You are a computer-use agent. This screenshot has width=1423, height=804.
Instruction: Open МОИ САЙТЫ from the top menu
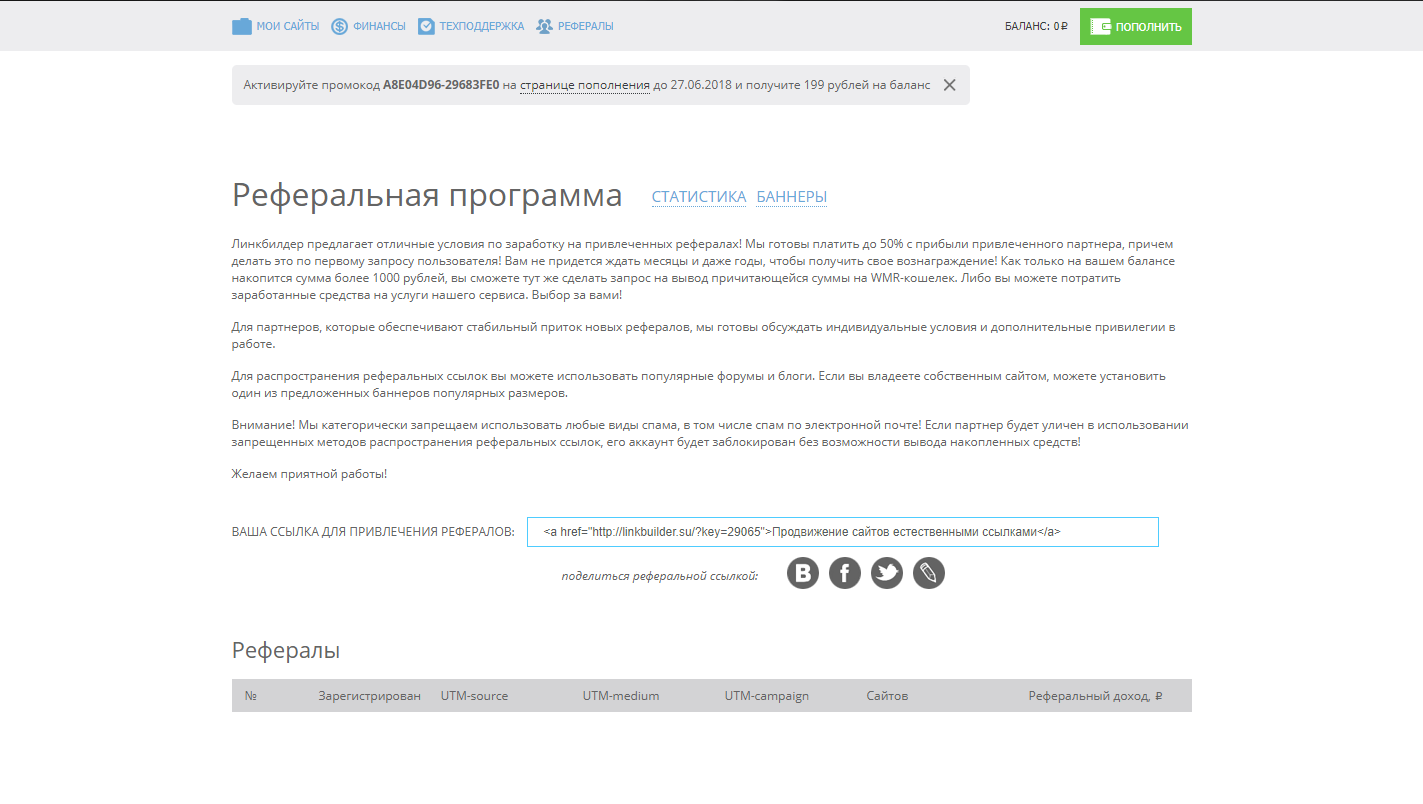click(x=285, y=26)
